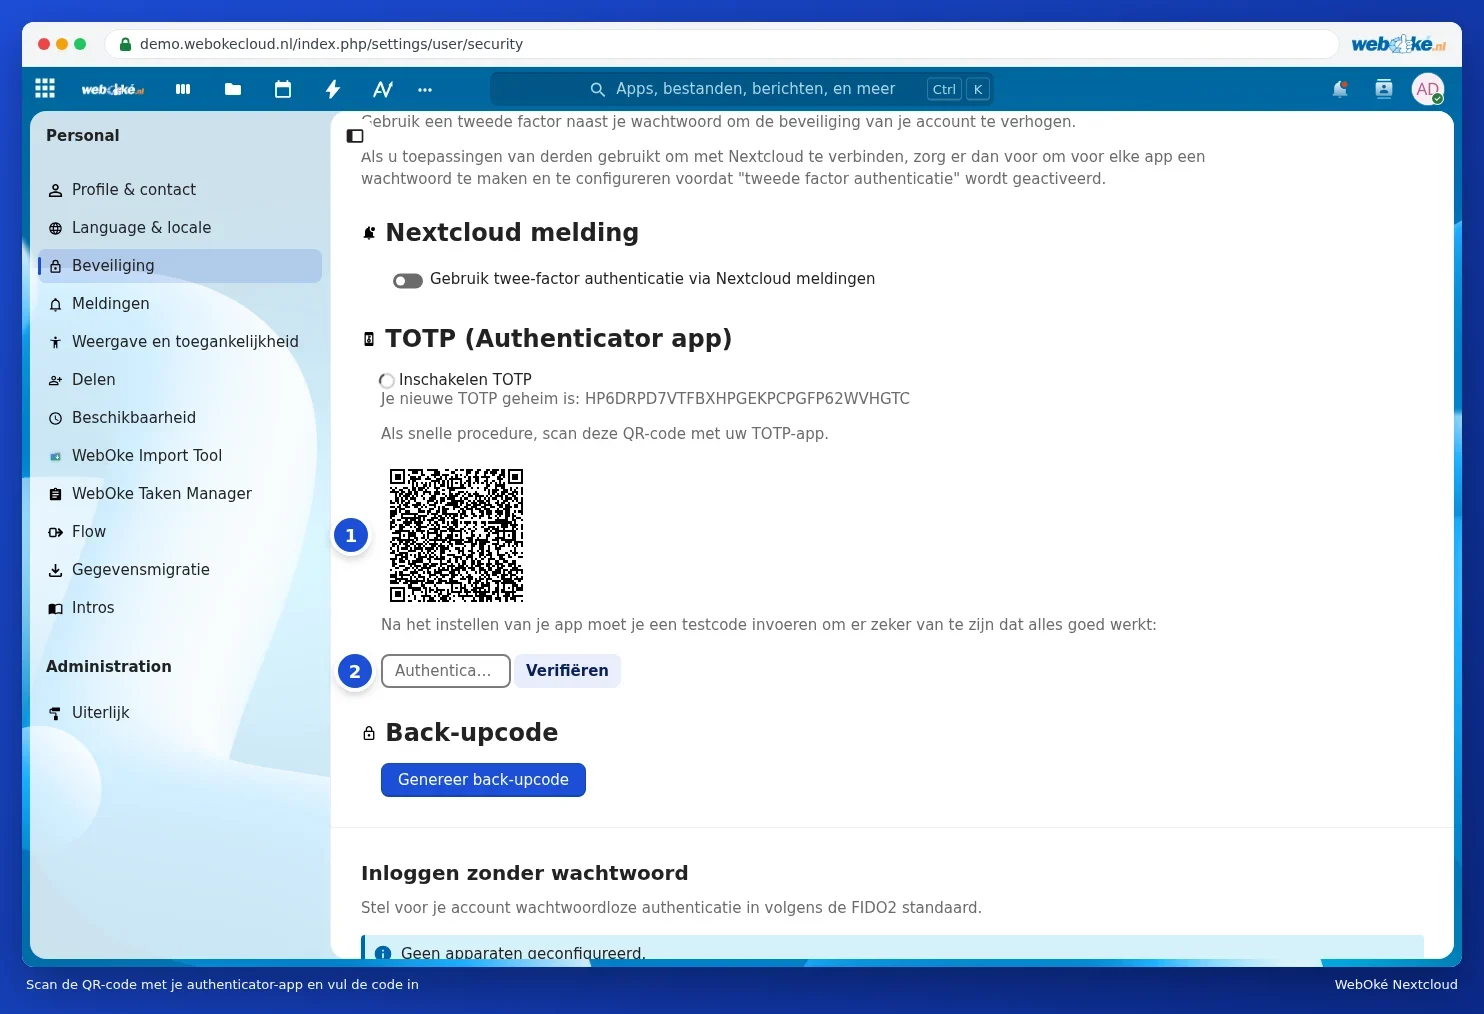Enable two-factor via Nextcloud meldingen toggle

tap(408, 280)
